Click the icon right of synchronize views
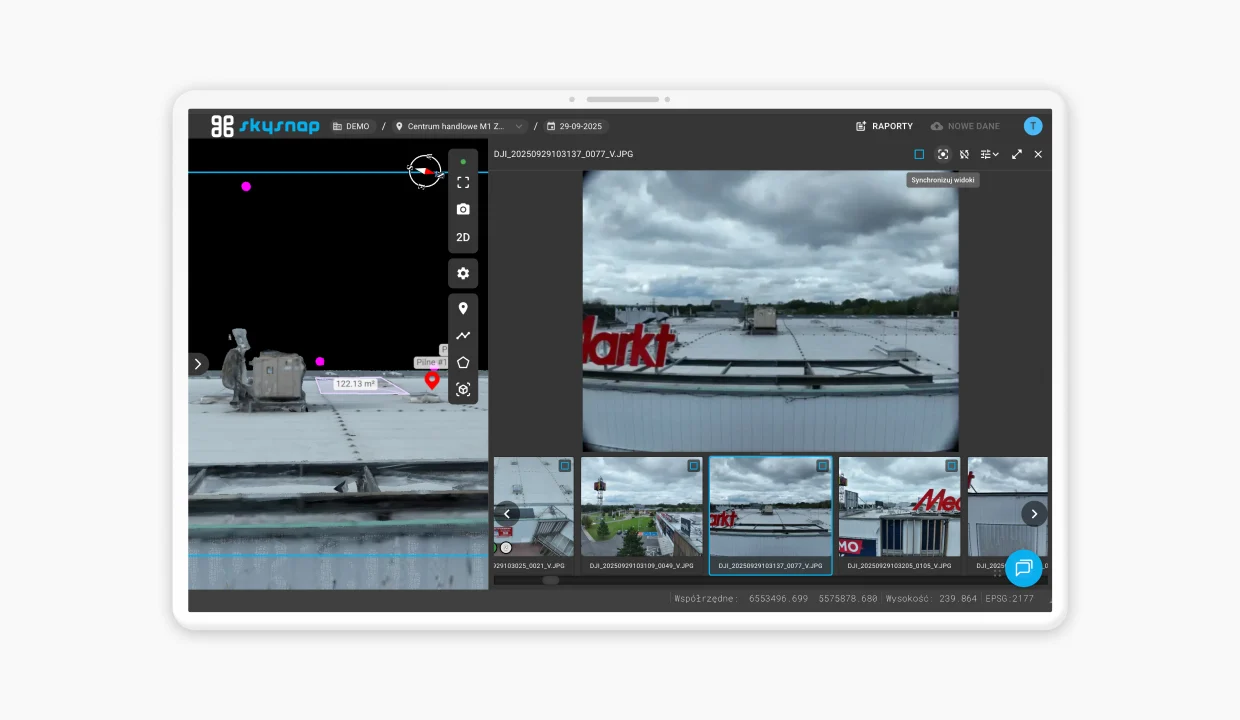 pos(965,154)
